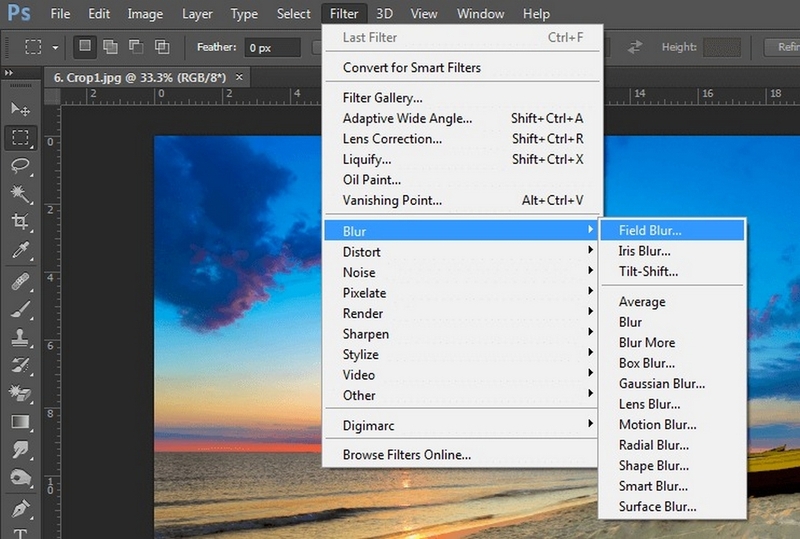Open the Layer menu
Screen dimensions: 800x539
coord(197,14)
